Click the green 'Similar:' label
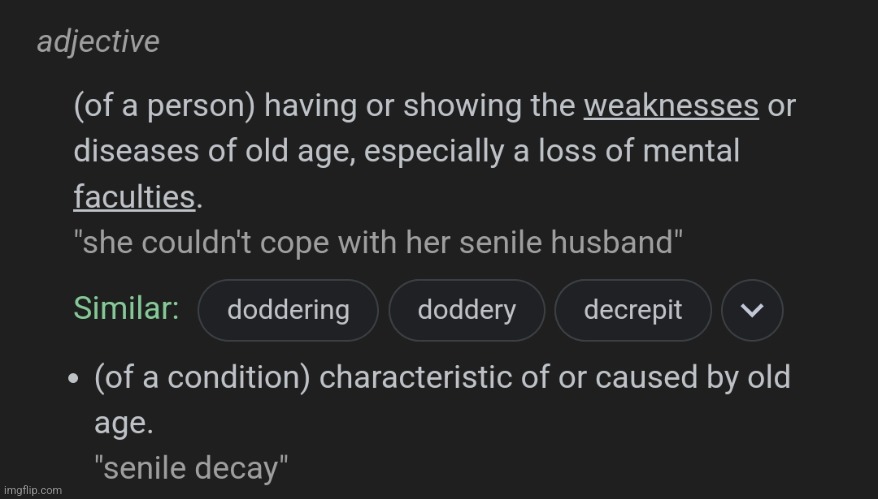Viewport: 878px width, 499px height. tap(127, 308)
